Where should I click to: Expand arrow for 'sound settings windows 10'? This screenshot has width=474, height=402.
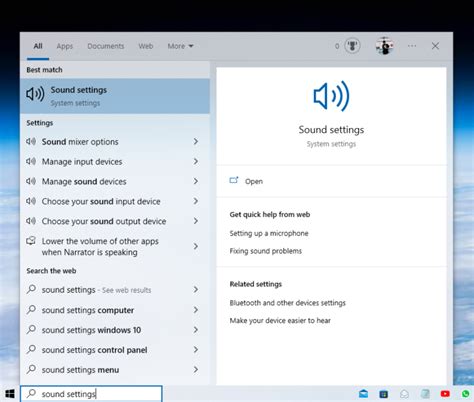(196, 330)
